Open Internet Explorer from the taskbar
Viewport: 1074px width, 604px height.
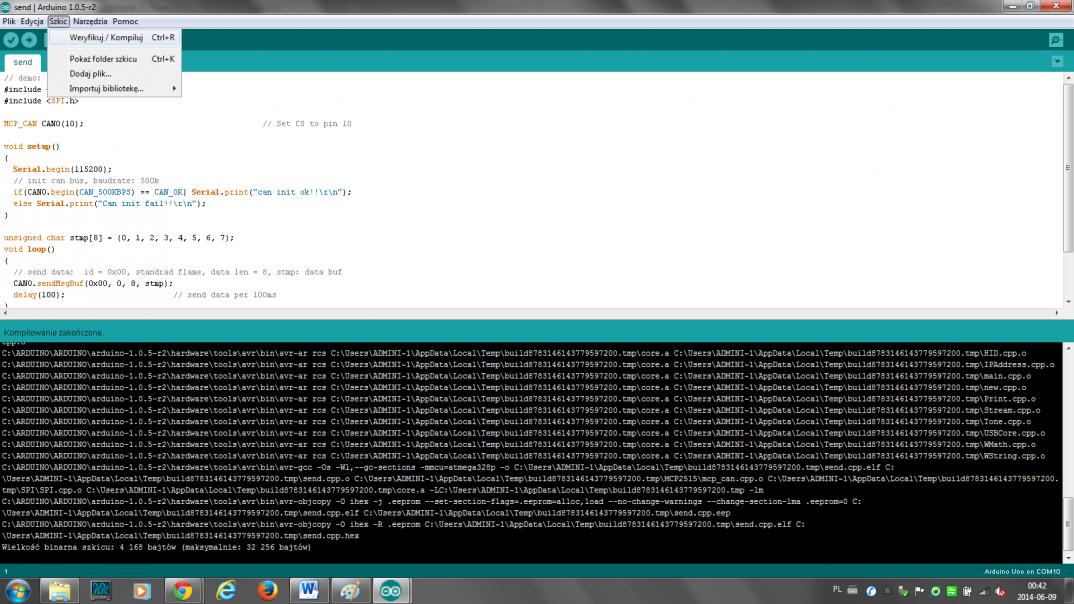click(x=225, y=590)
